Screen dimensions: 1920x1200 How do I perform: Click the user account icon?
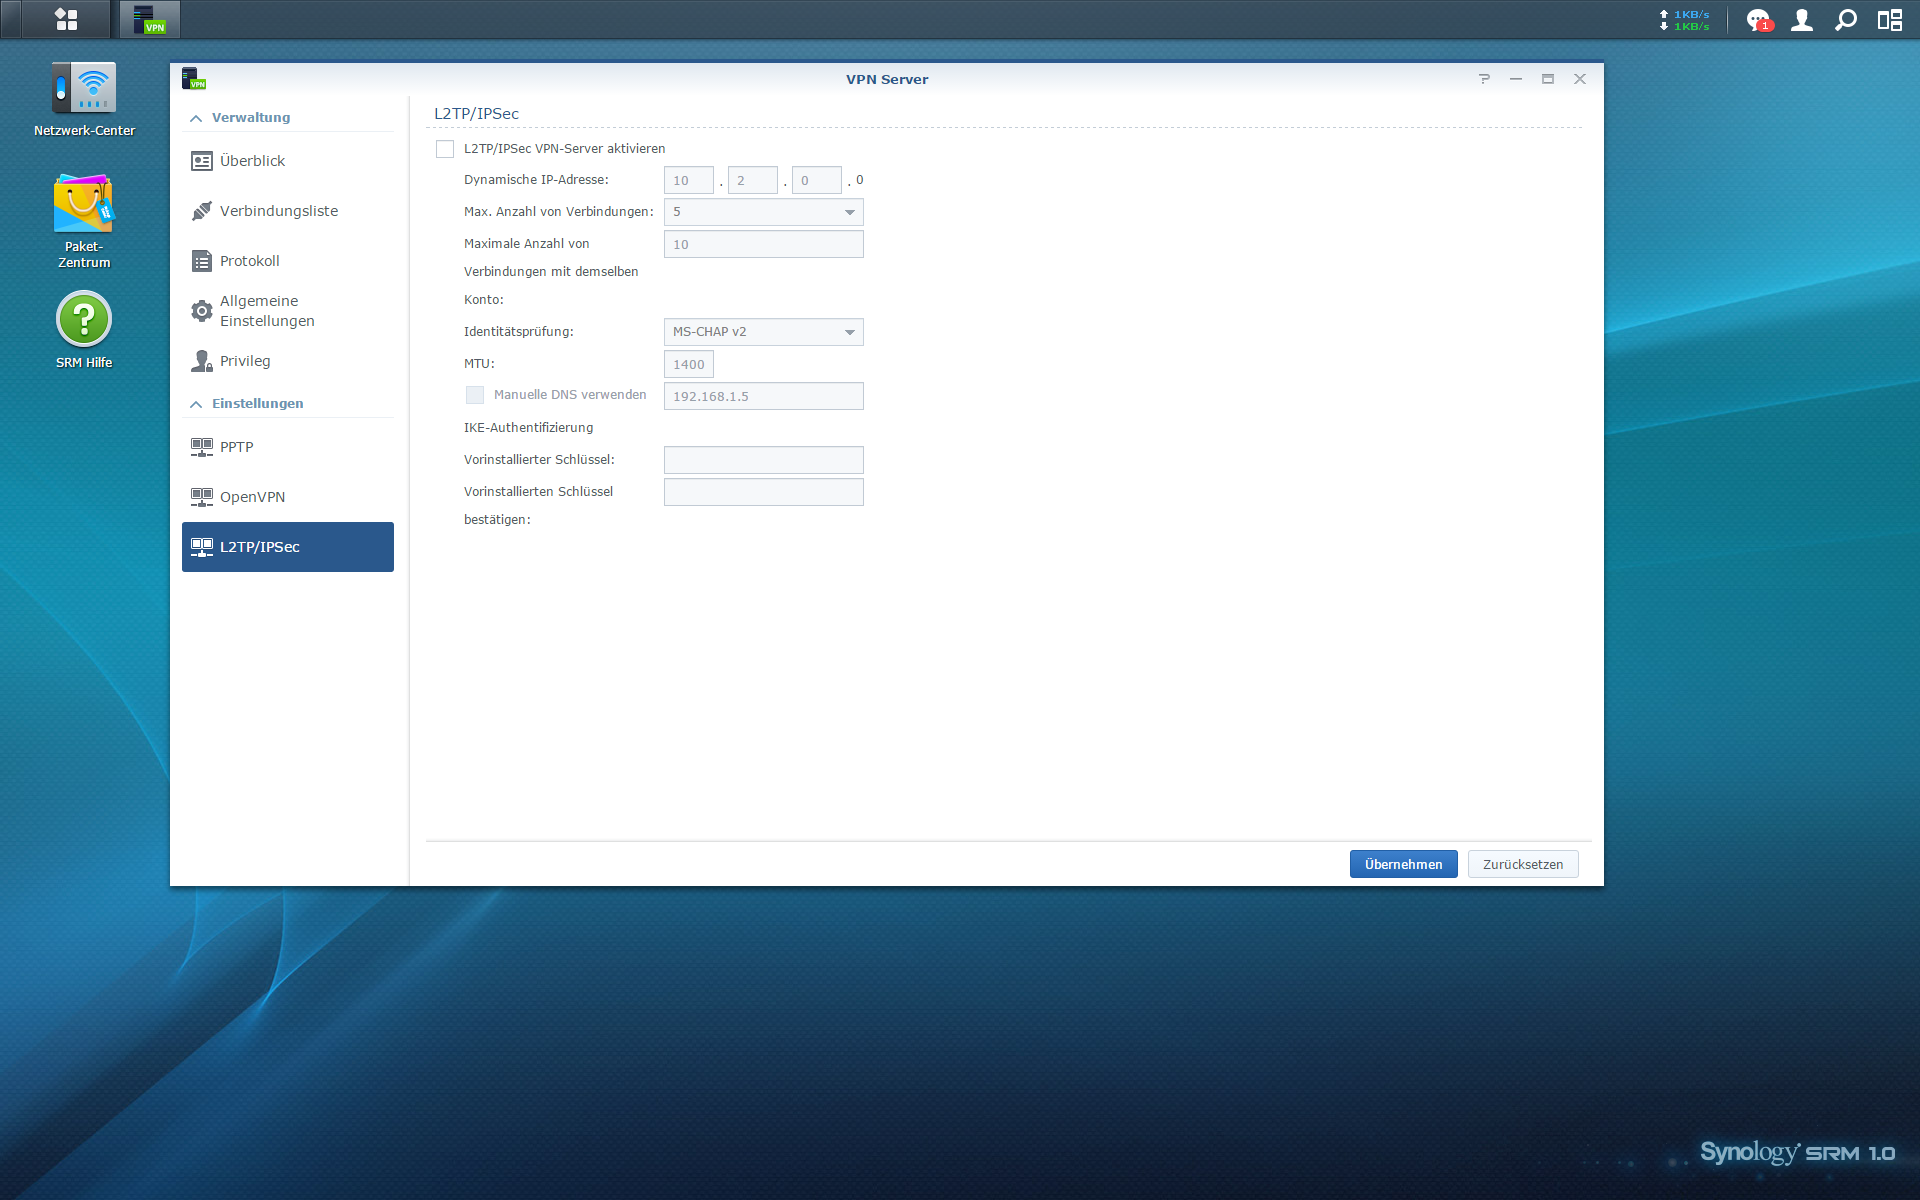1802,20
